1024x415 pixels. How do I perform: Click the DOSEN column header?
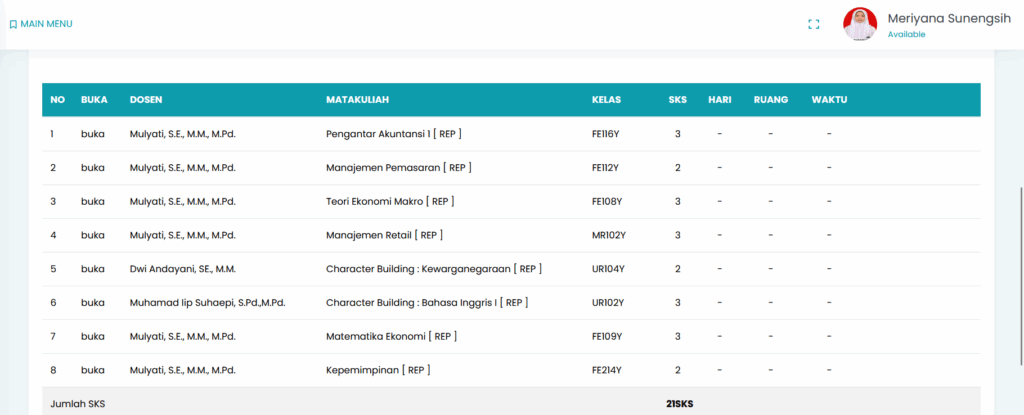(x=146, y=99)
